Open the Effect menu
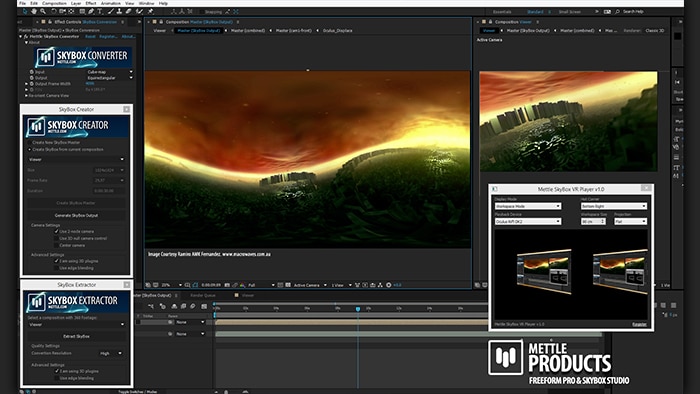700x394 pixels. (91, 3)
